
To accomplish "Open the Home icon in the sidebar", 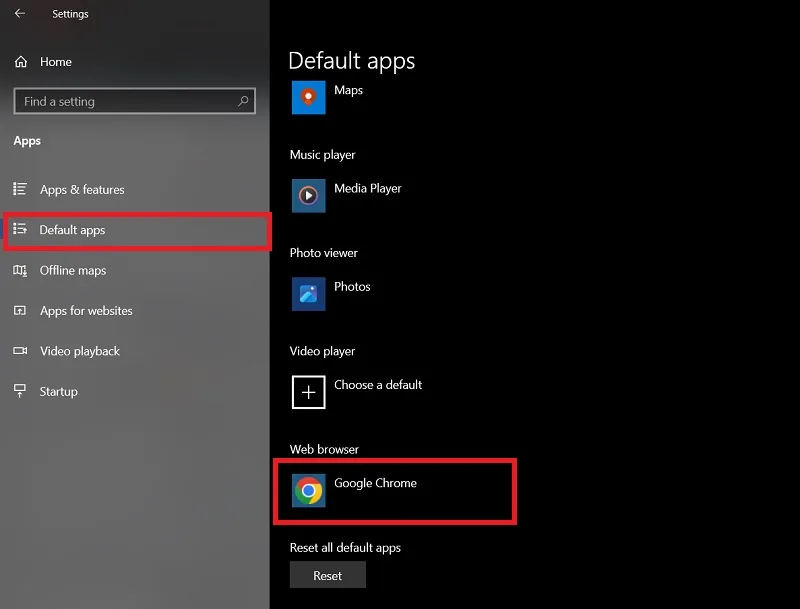I will [x=21, y=62].
